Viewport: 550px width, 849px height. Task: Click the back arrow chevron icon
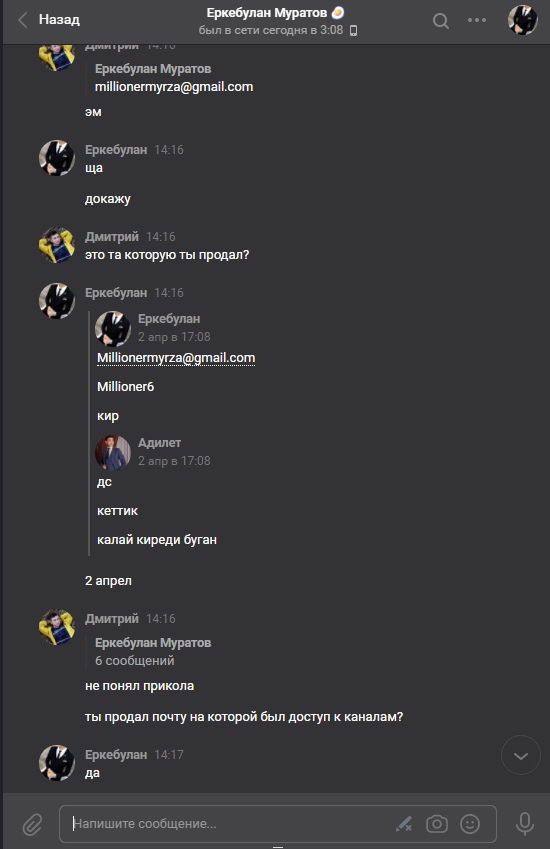pos(23,20)
